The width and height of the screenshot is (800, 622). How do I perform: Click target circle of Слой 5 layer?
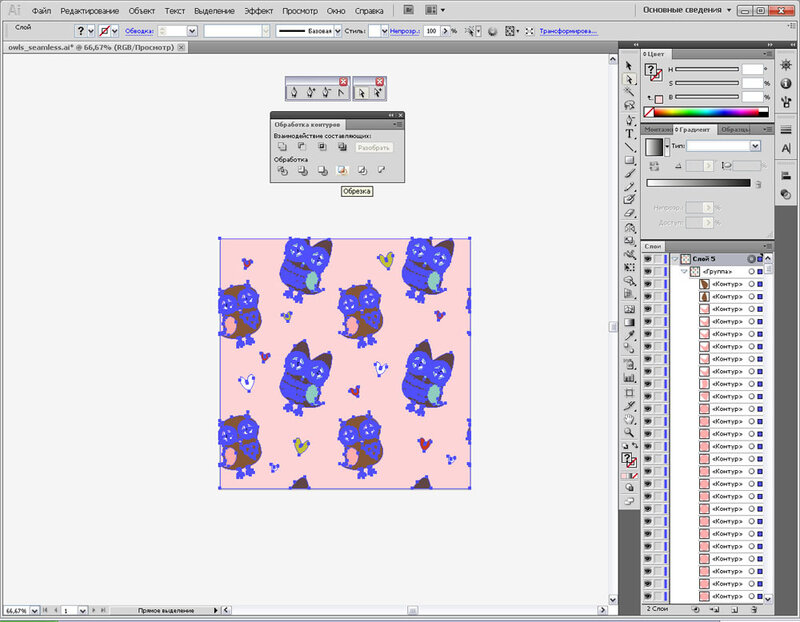(x=750, y=258)
